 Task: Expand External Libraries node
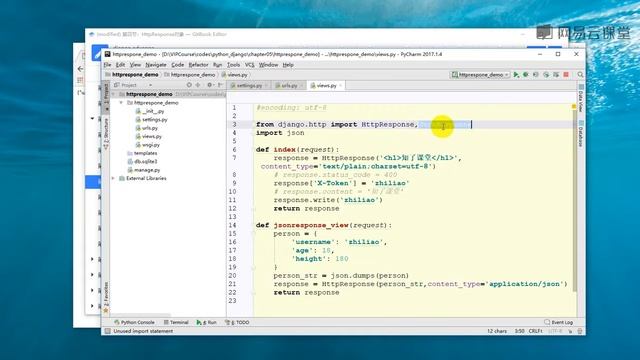point(113,178)
